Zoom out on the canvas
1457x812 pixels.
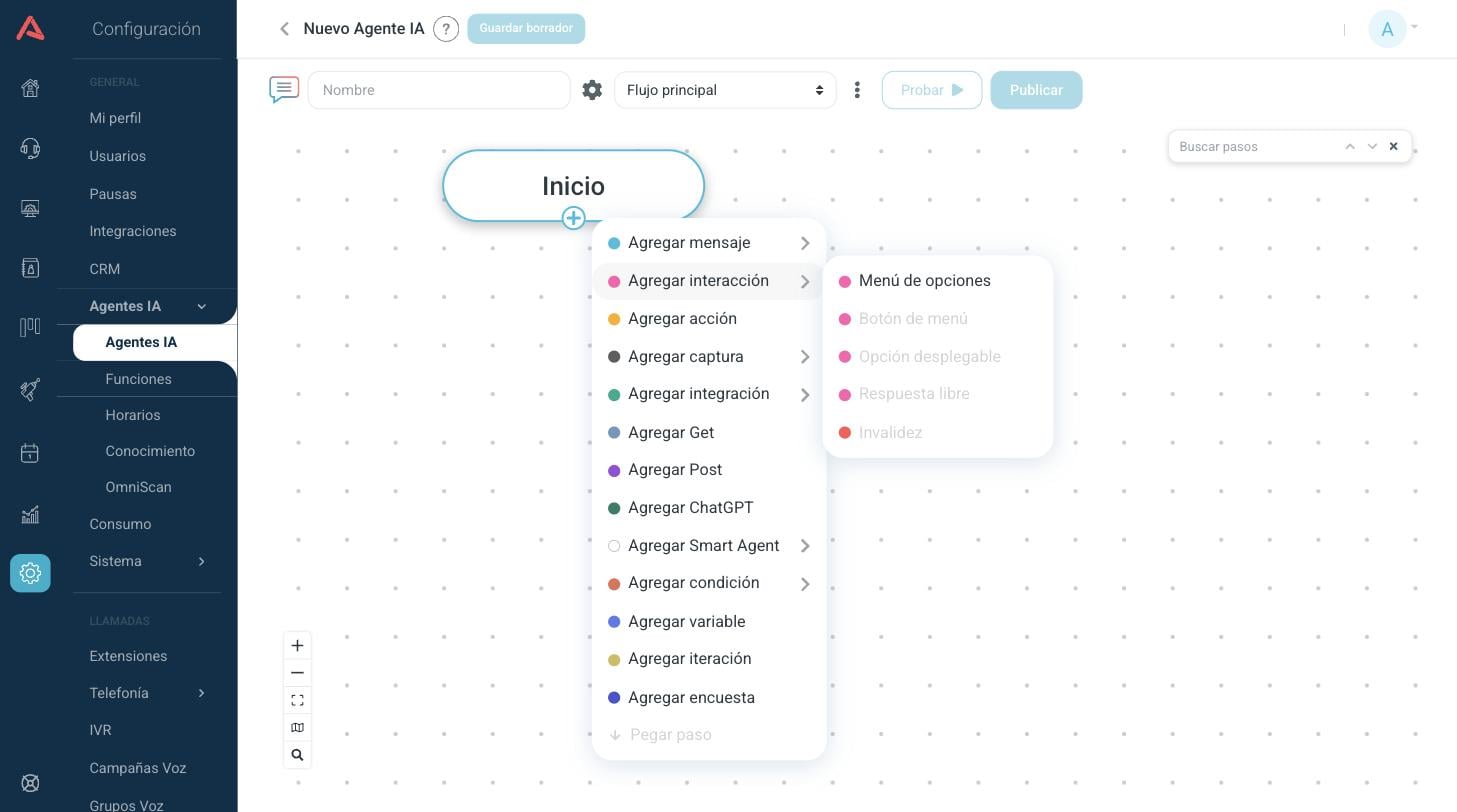(297, 673)
